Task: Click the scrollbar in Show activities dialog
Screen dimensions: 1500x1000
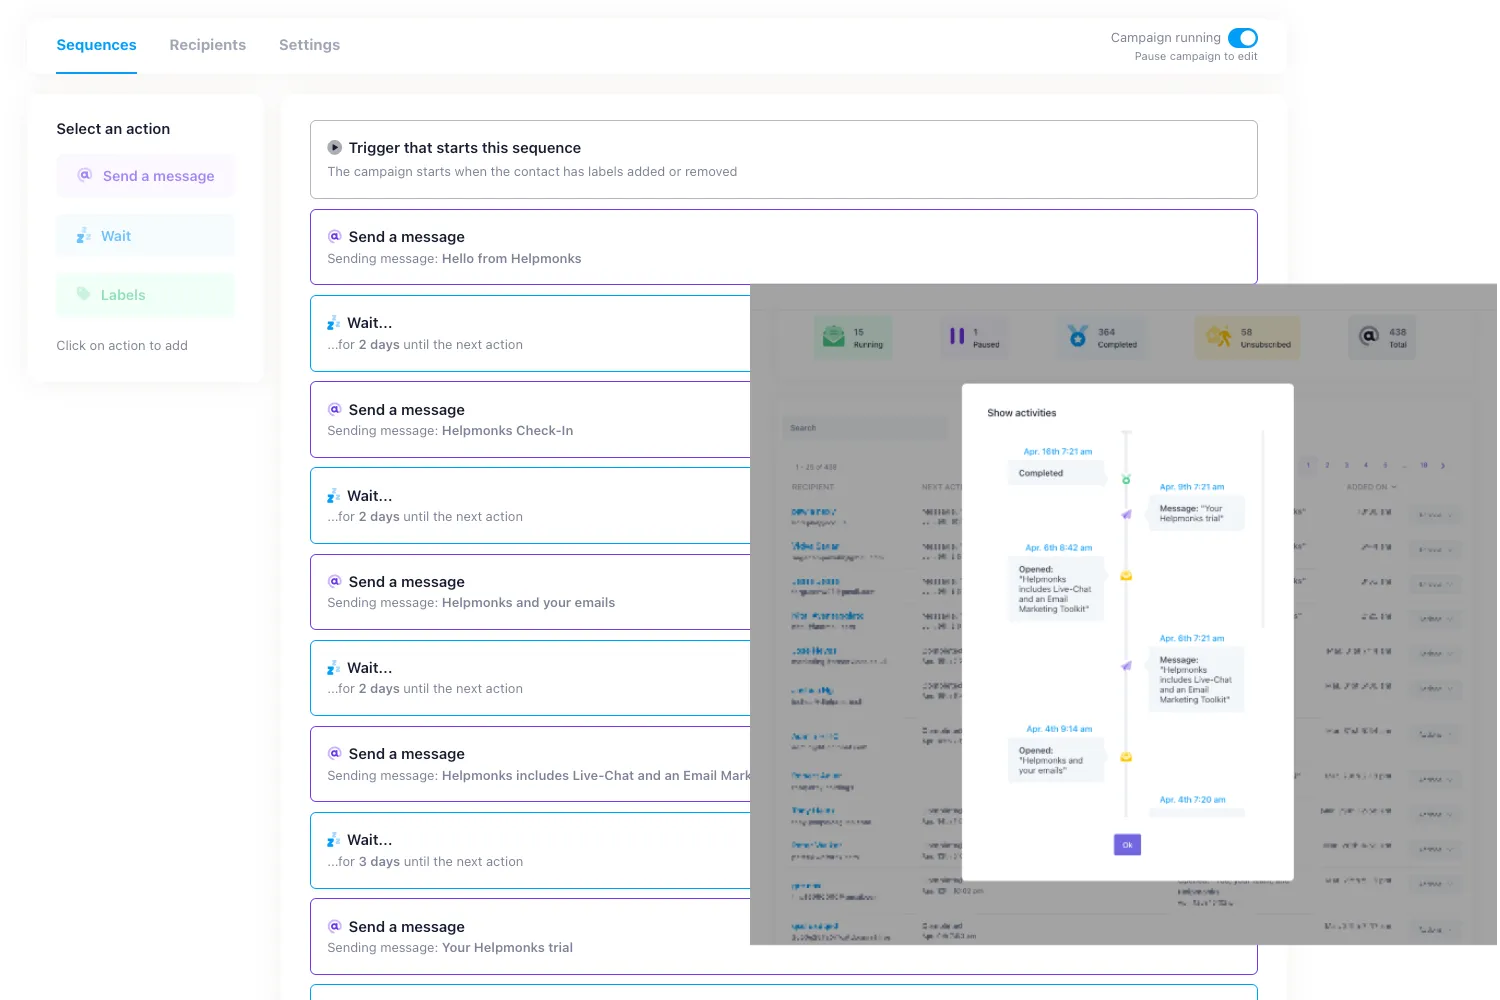Action: tap(1264, 530)
